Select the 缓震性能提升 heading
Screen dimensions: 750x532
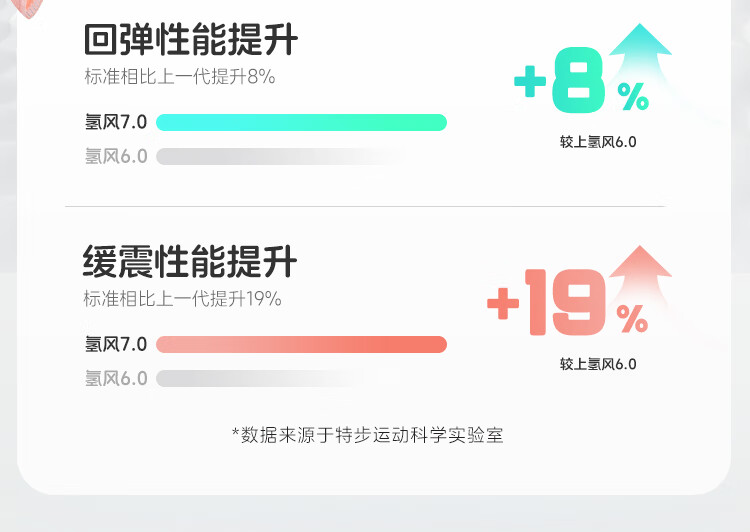tap(190, 263)
